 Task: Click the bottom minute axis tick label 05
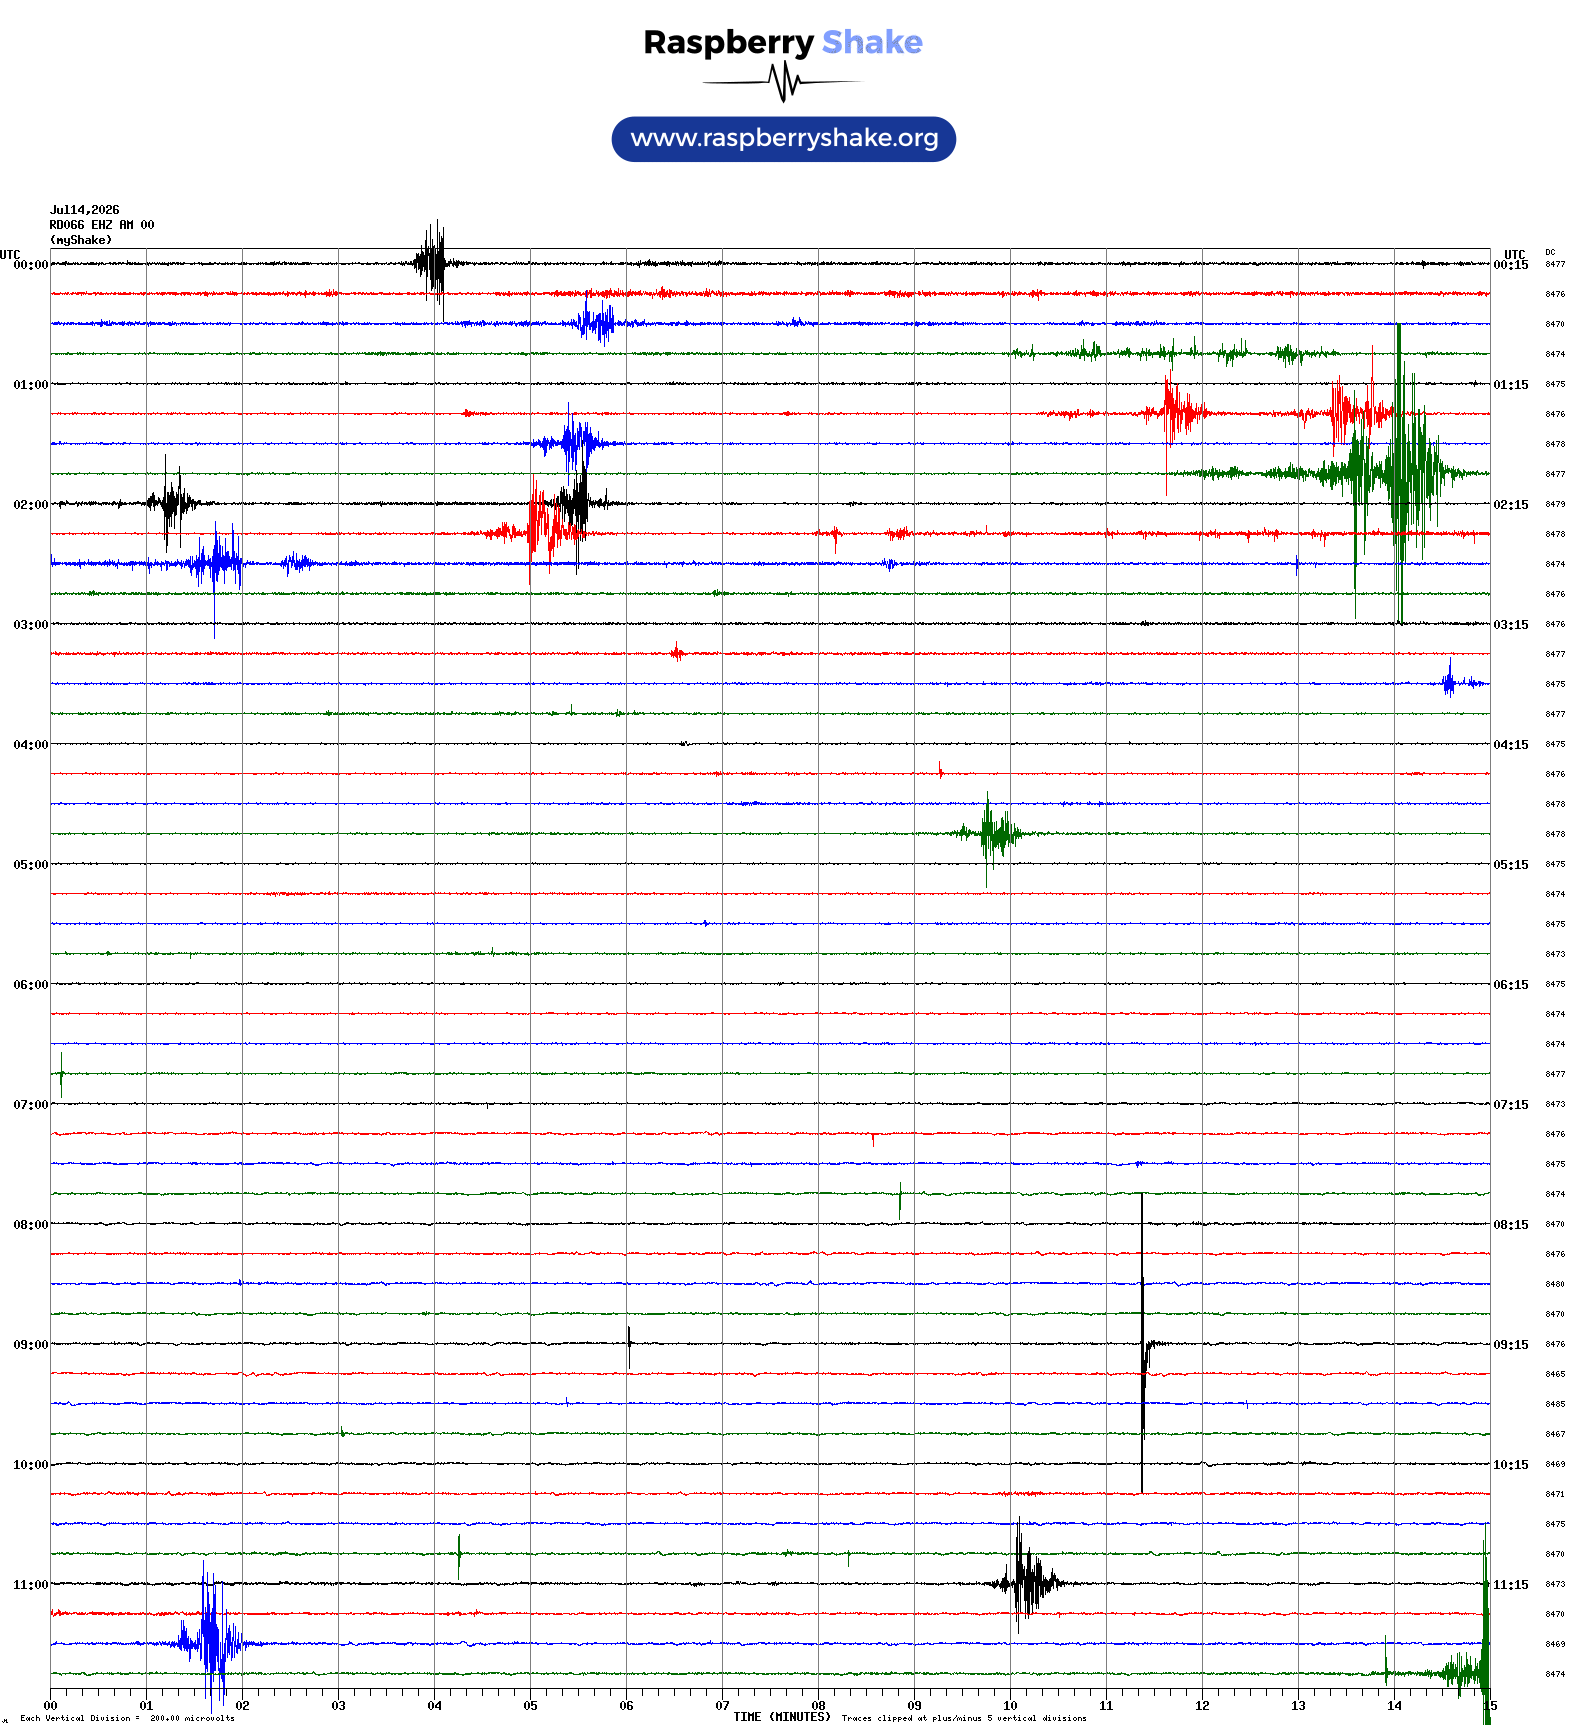[x=530, y=1706]
